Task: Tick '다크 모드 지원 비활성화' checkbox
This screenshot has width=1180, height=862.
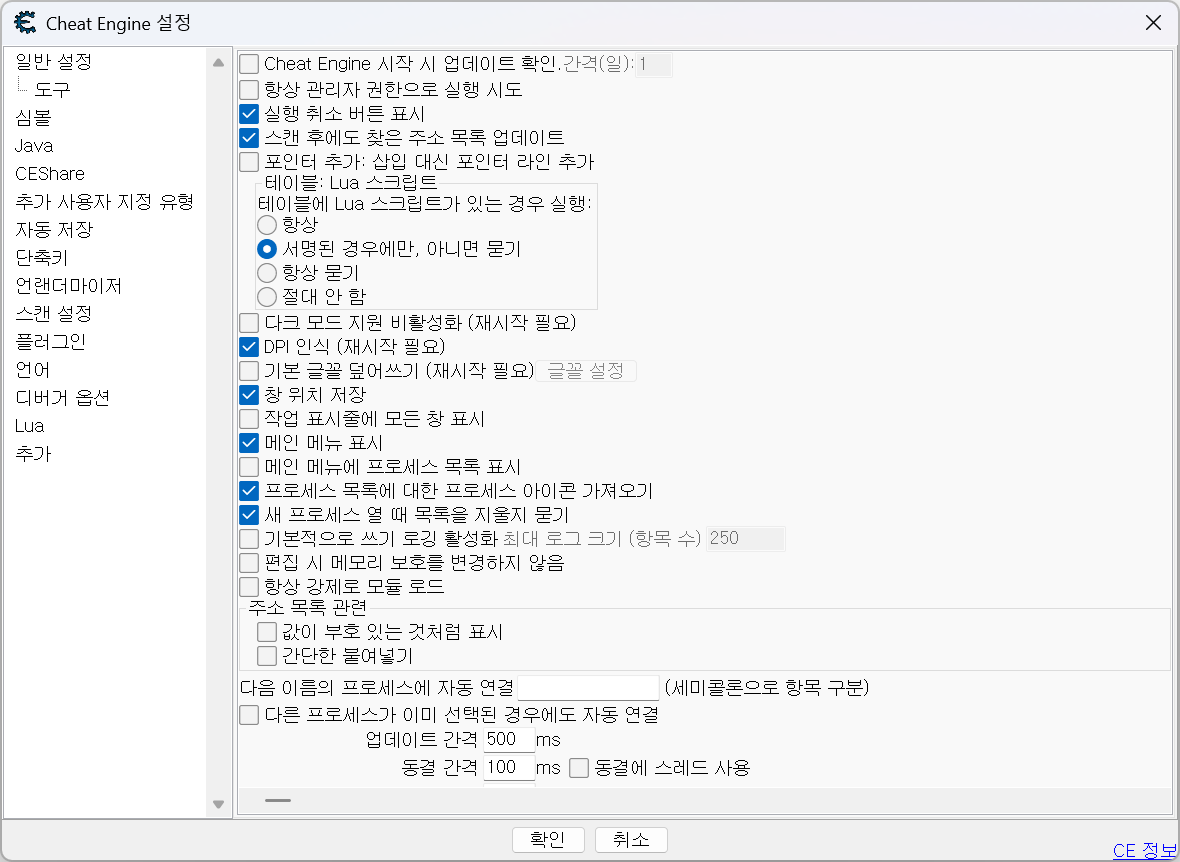Action: coord(249,323)
